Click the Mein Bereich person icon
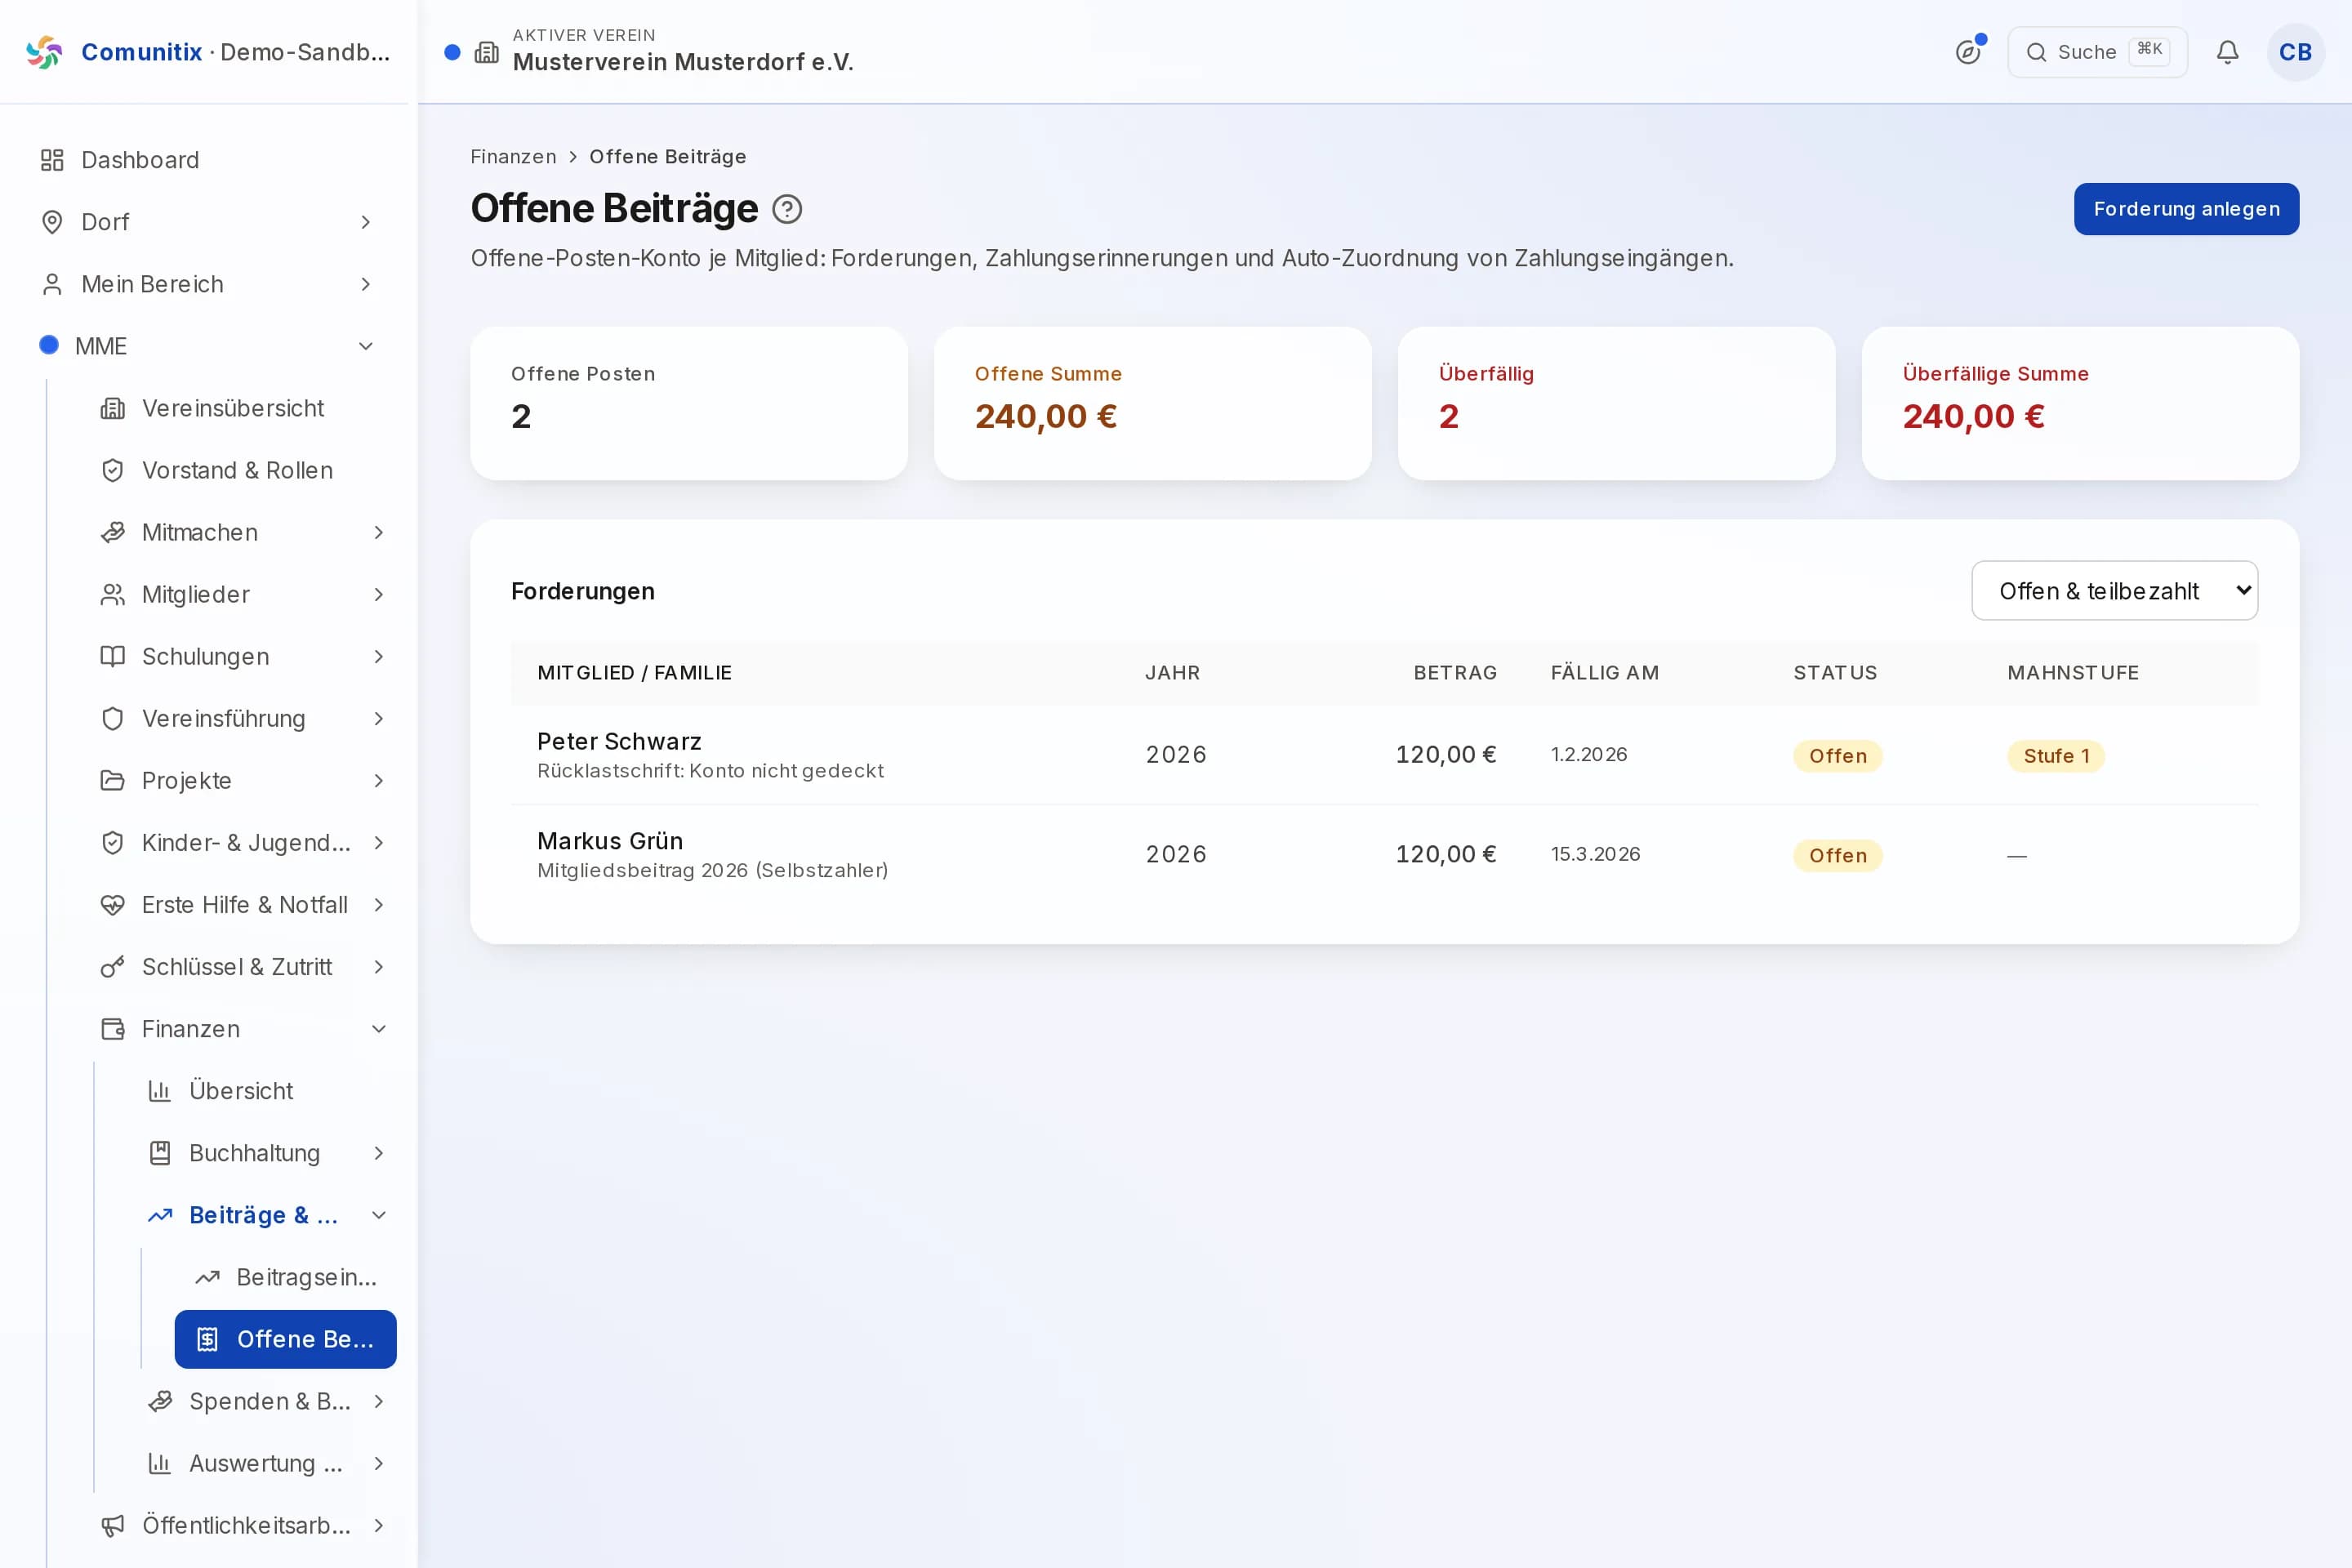 52,284
